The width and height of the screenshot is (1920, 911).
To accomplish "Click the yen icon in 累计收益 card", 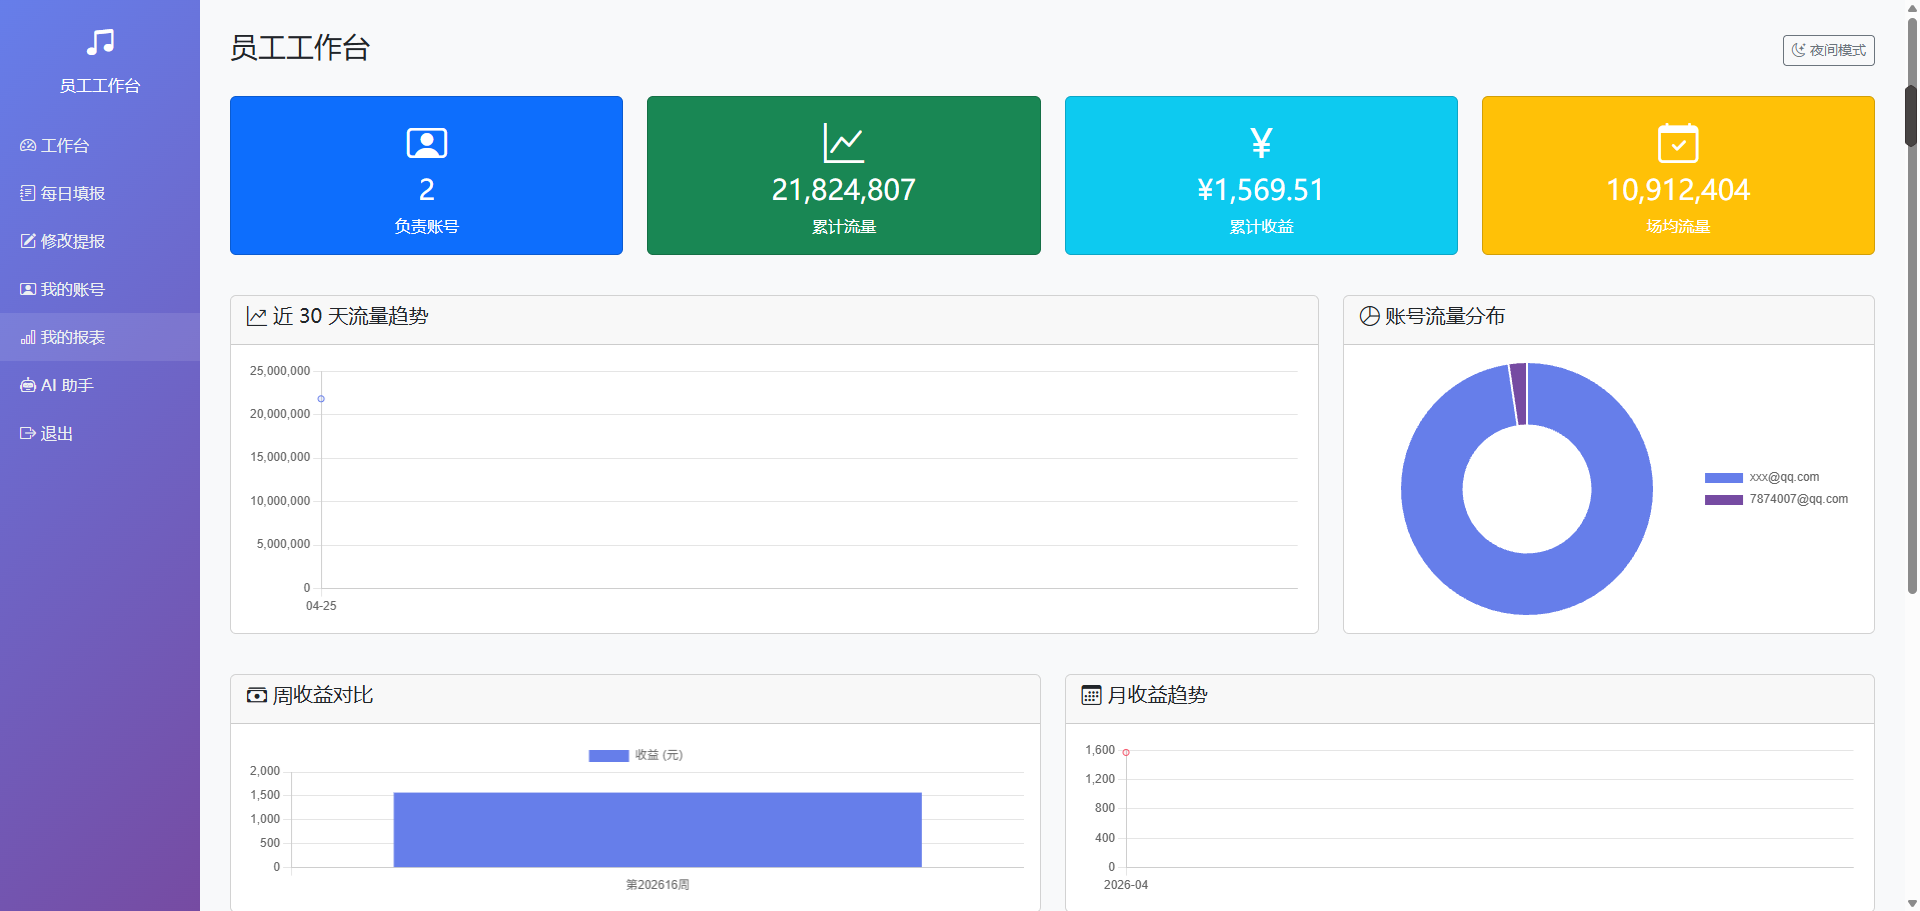I will click(1261, 143).
